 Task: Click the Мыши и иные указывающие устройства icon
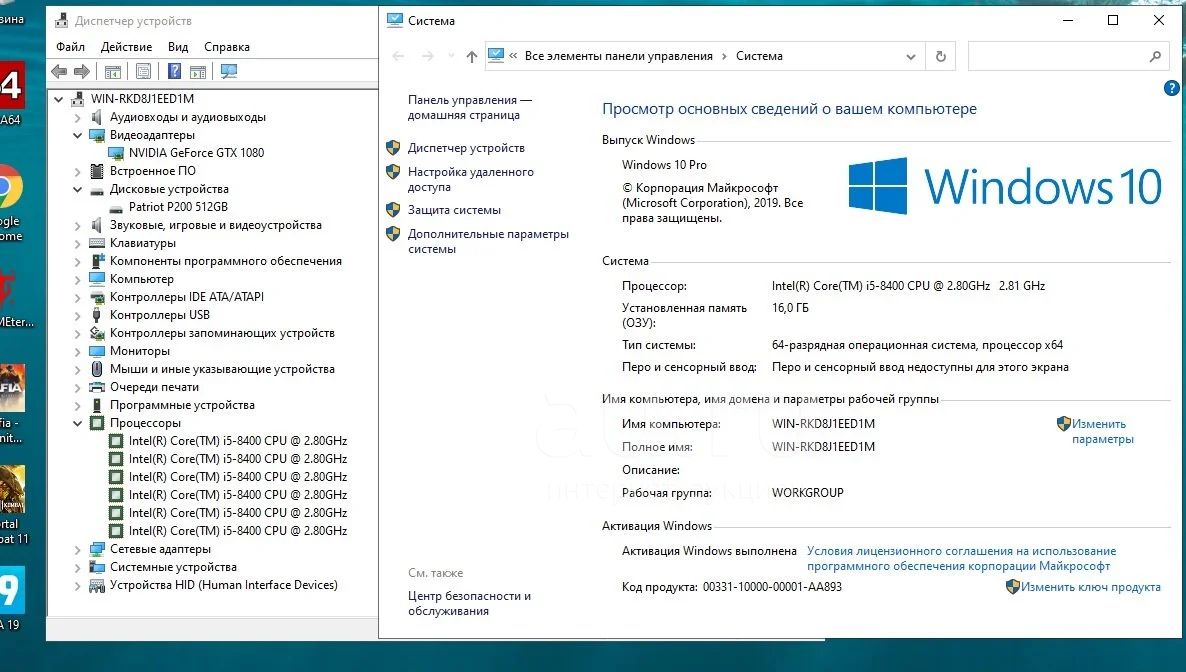[x=97, y=369]
